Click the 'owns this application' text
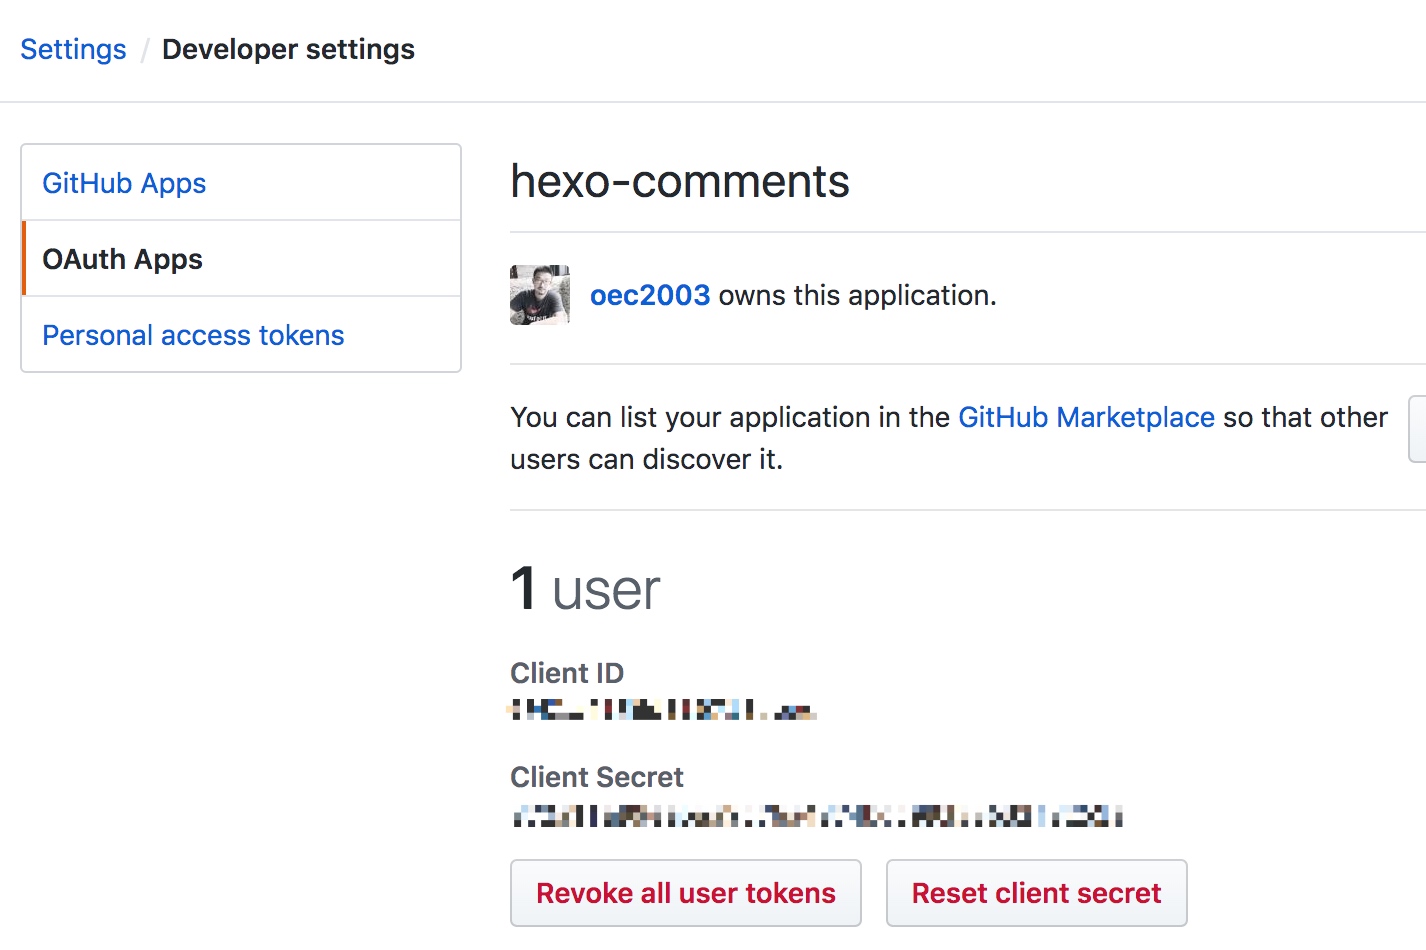 (857, 295)
